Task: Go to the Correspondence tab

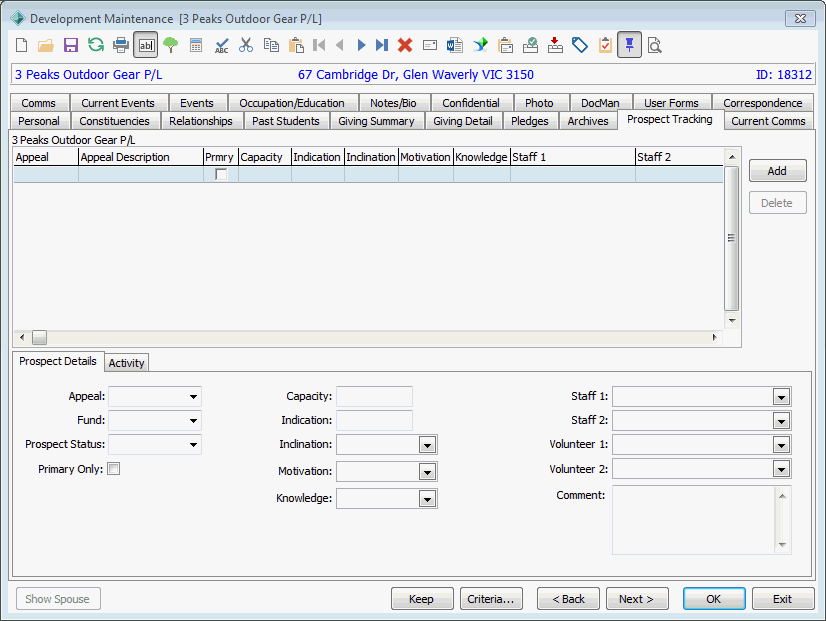Action: tap(762, 103)
